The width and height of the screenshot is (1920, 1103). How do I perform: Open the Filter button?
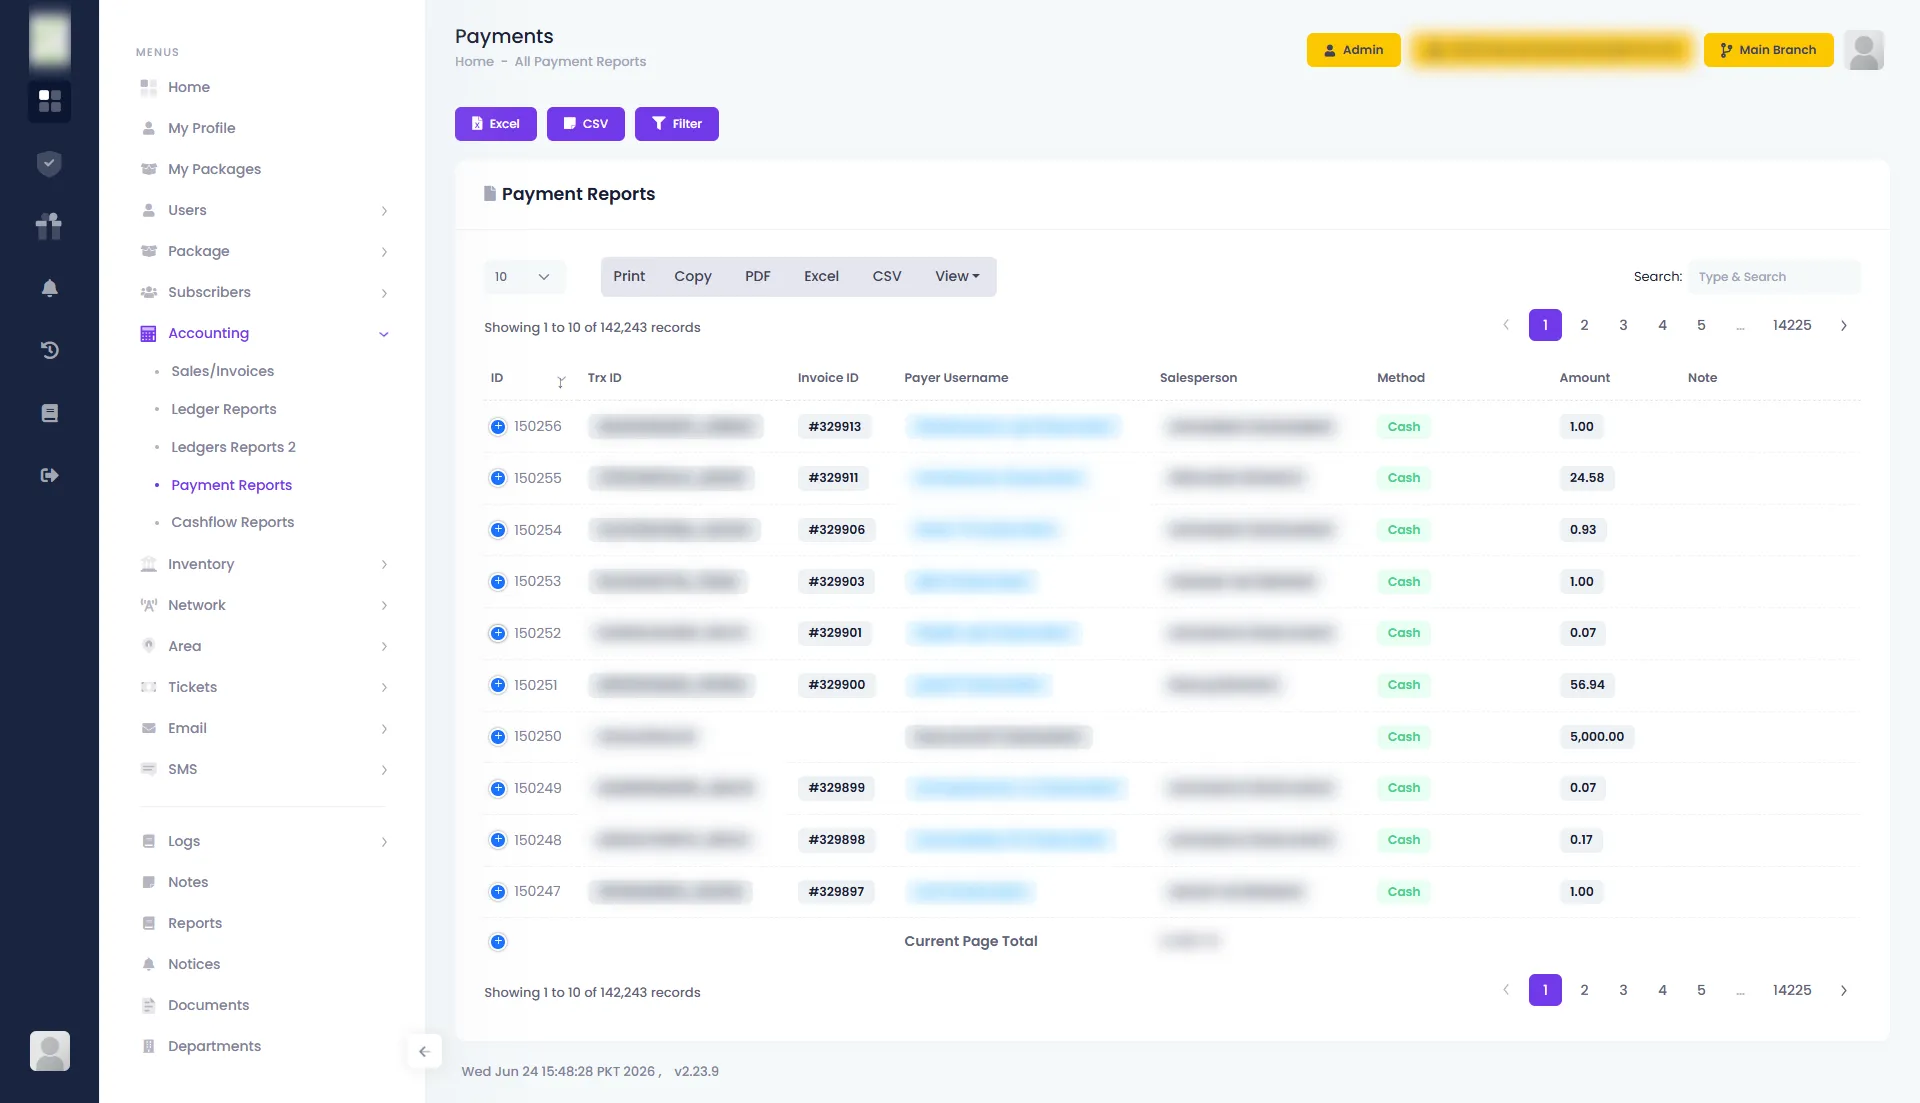click(676, 124)
